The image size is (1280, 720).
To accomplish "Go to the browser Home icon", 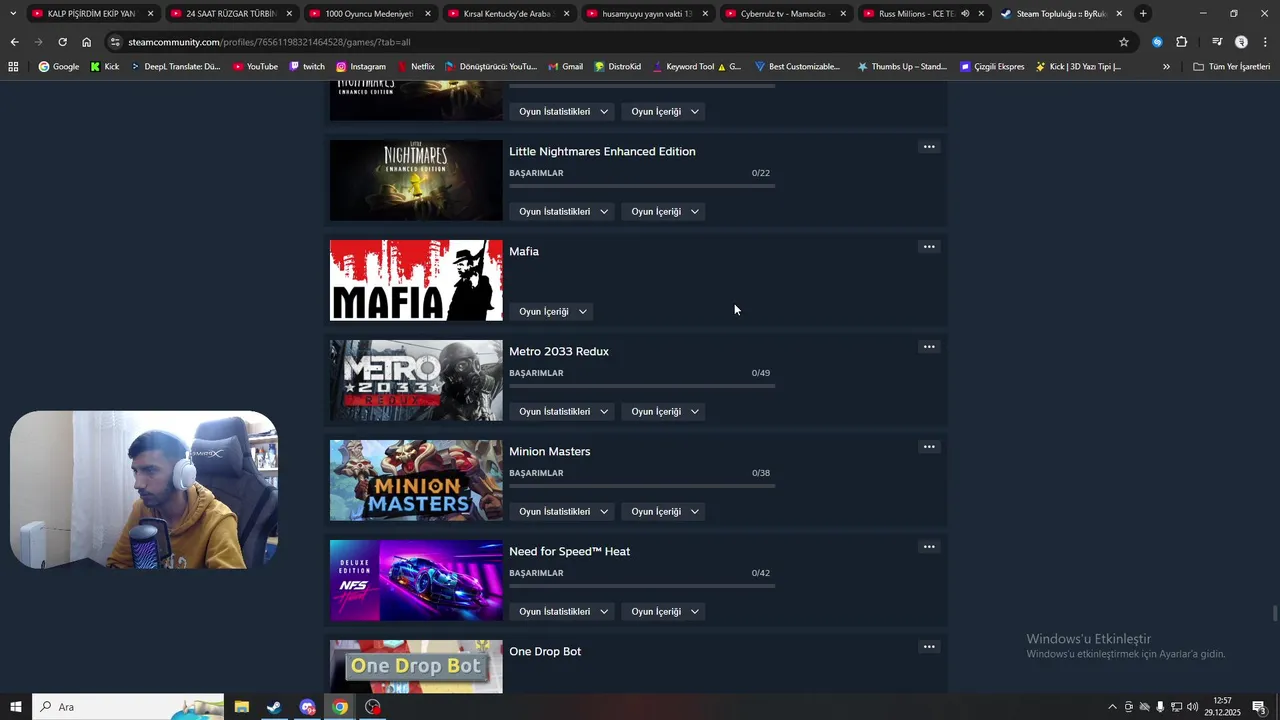I will [87, 42].
